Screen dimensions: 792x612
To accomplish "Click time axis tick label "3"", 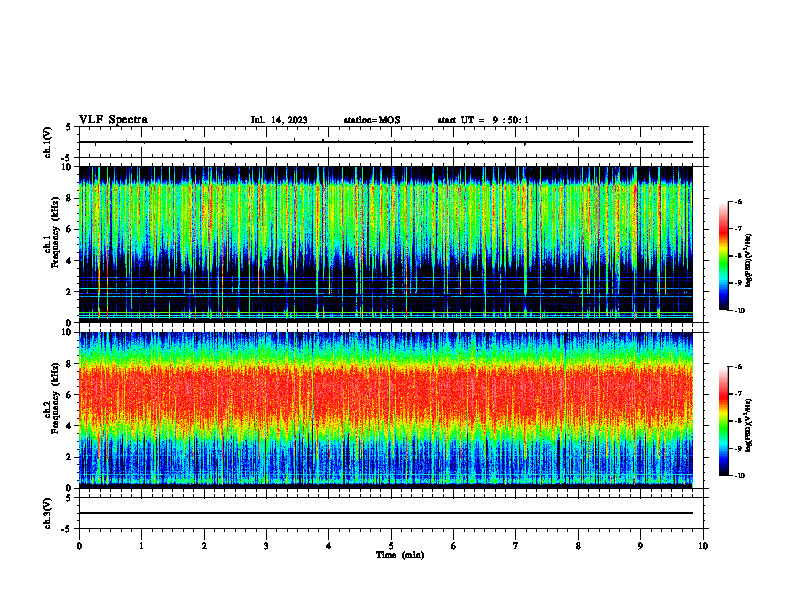I will pyautogui.click(x=266, y=546).
